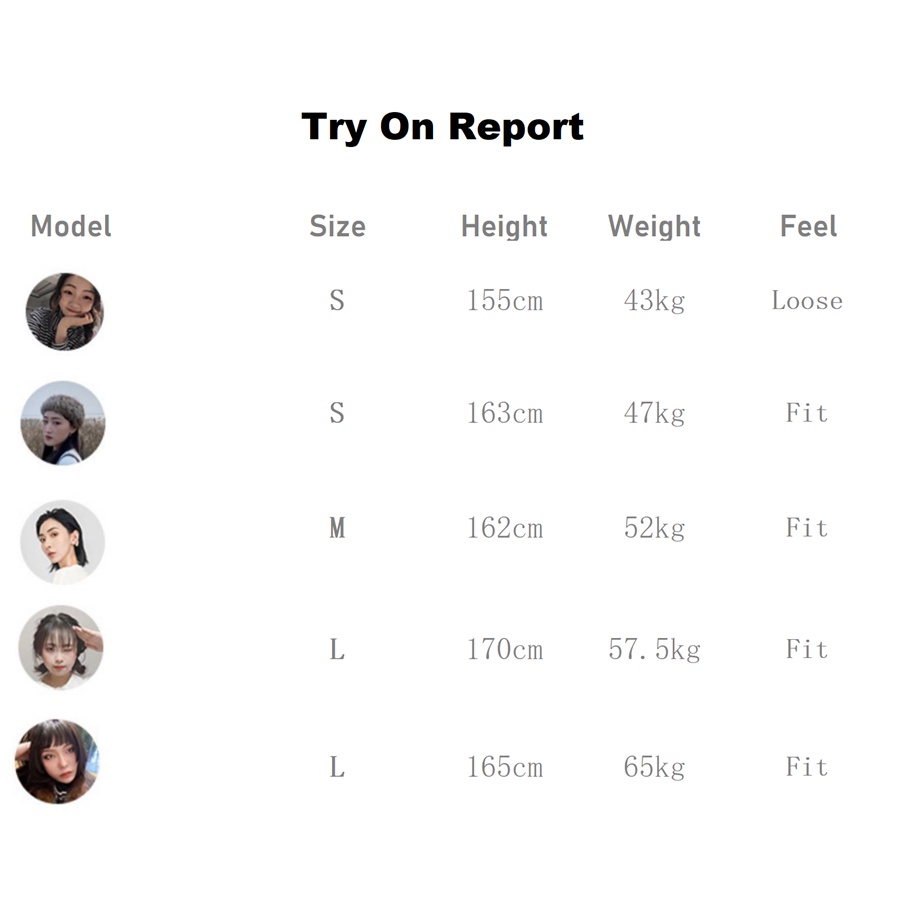Click the 170cm height cell
The height and width of the screenshot is (900, 900).
coord(504,650)
